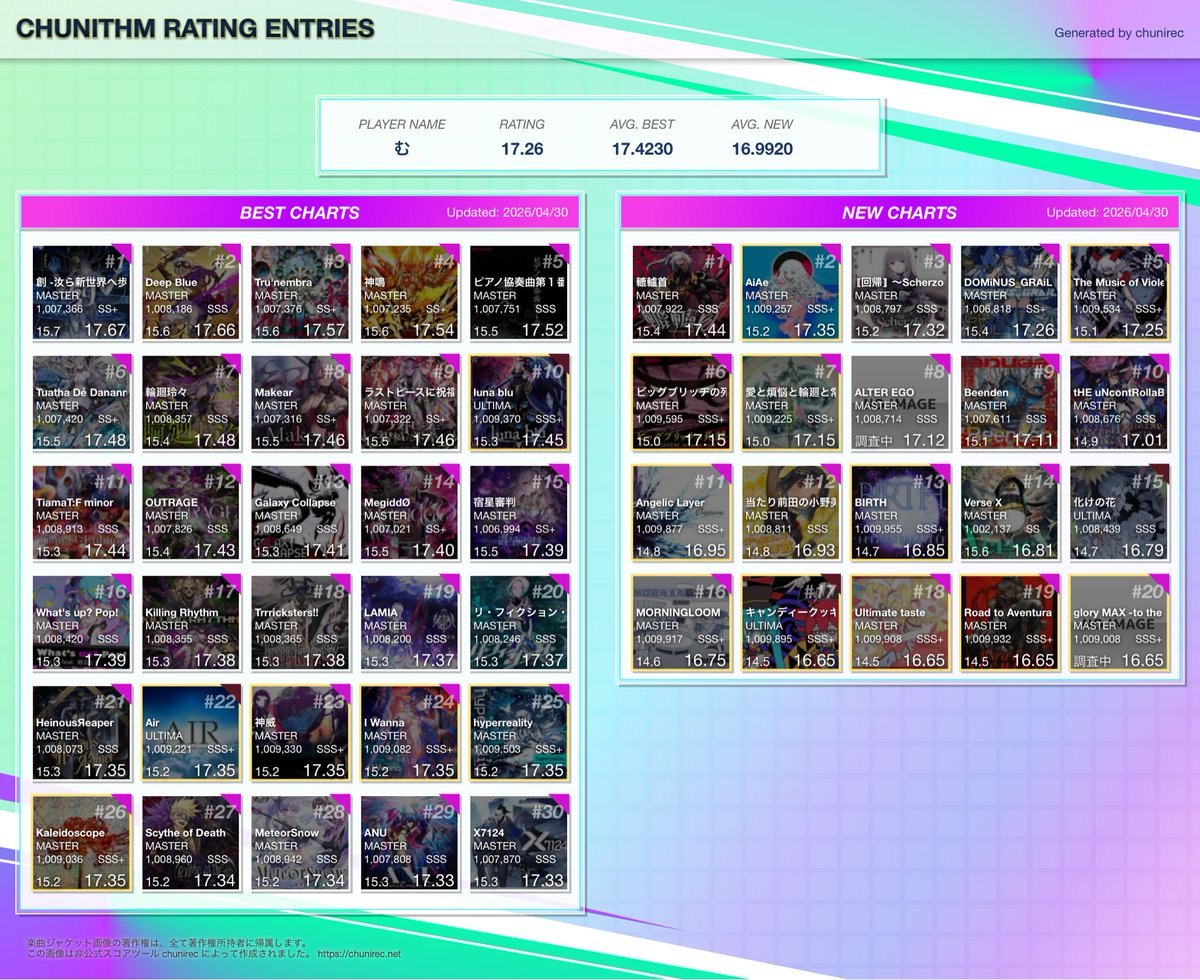Select the HeinousReaper card

pos(82,732)
